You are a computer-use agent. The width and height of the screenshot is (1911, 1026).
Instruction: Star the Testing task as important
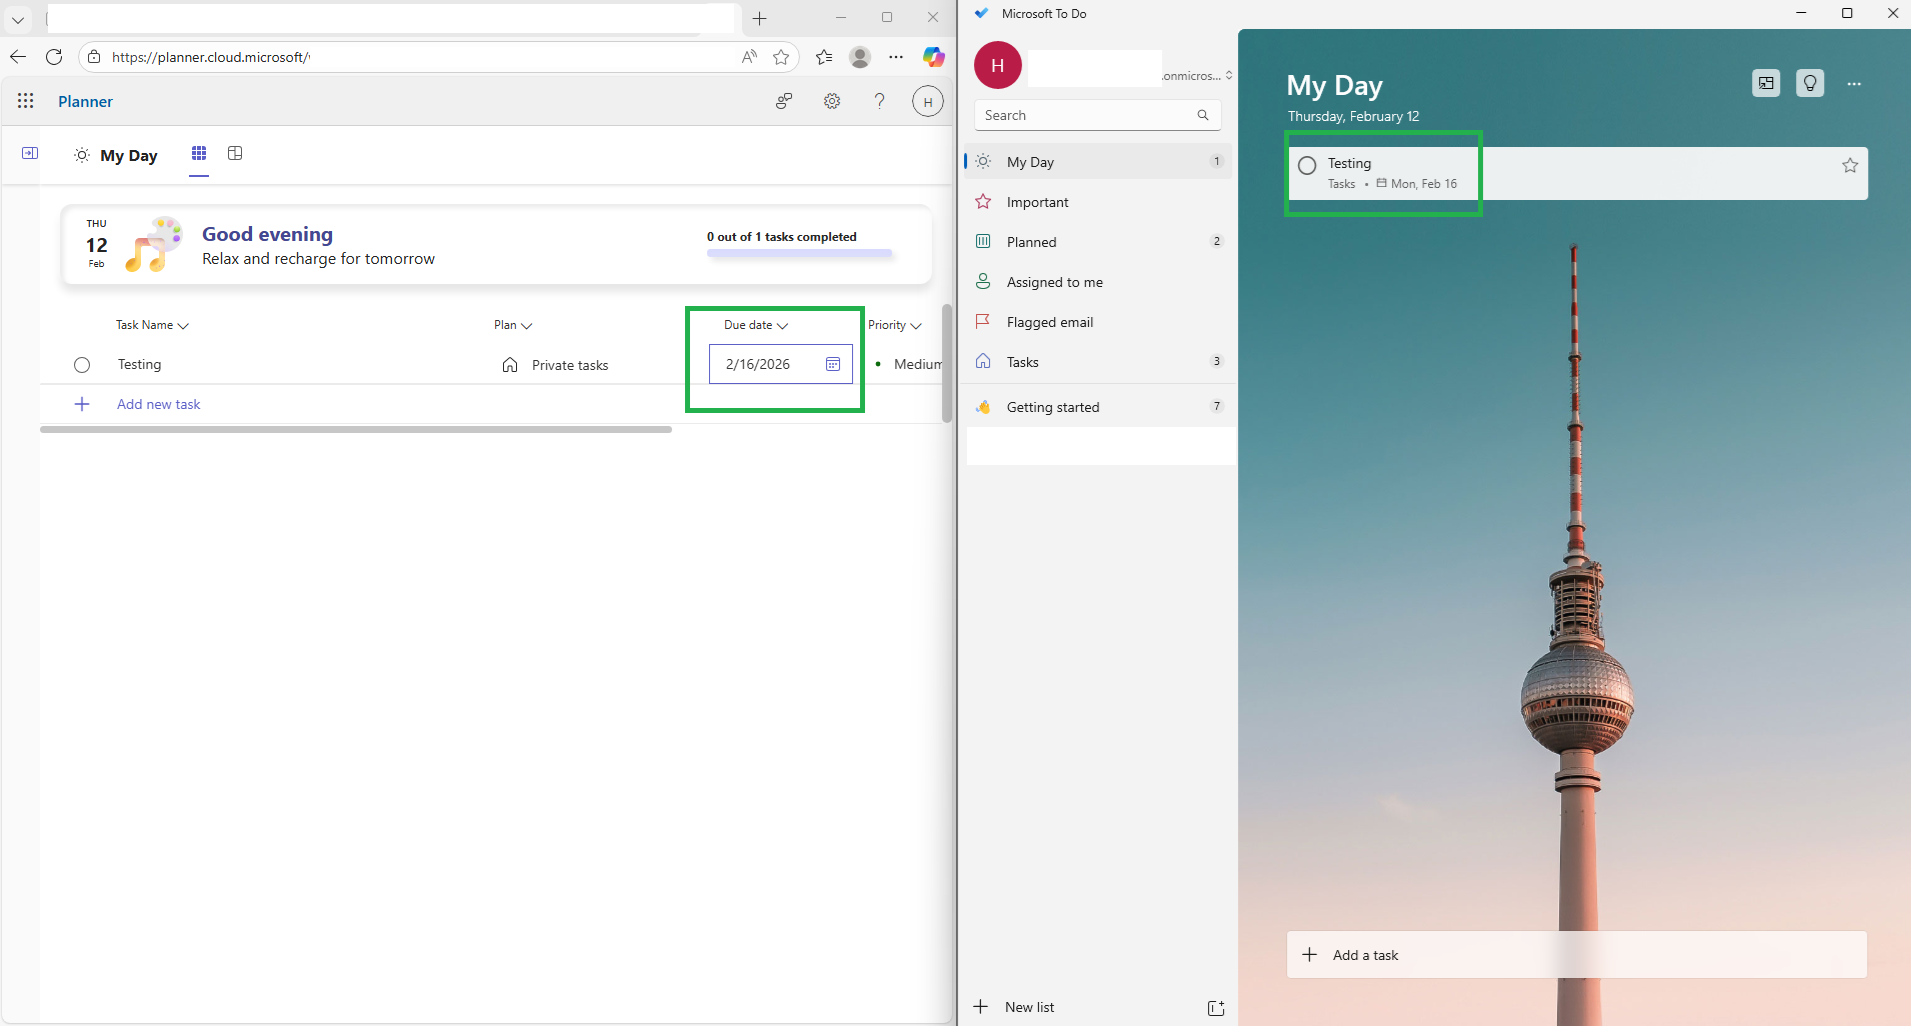[x=1850, y=166]
